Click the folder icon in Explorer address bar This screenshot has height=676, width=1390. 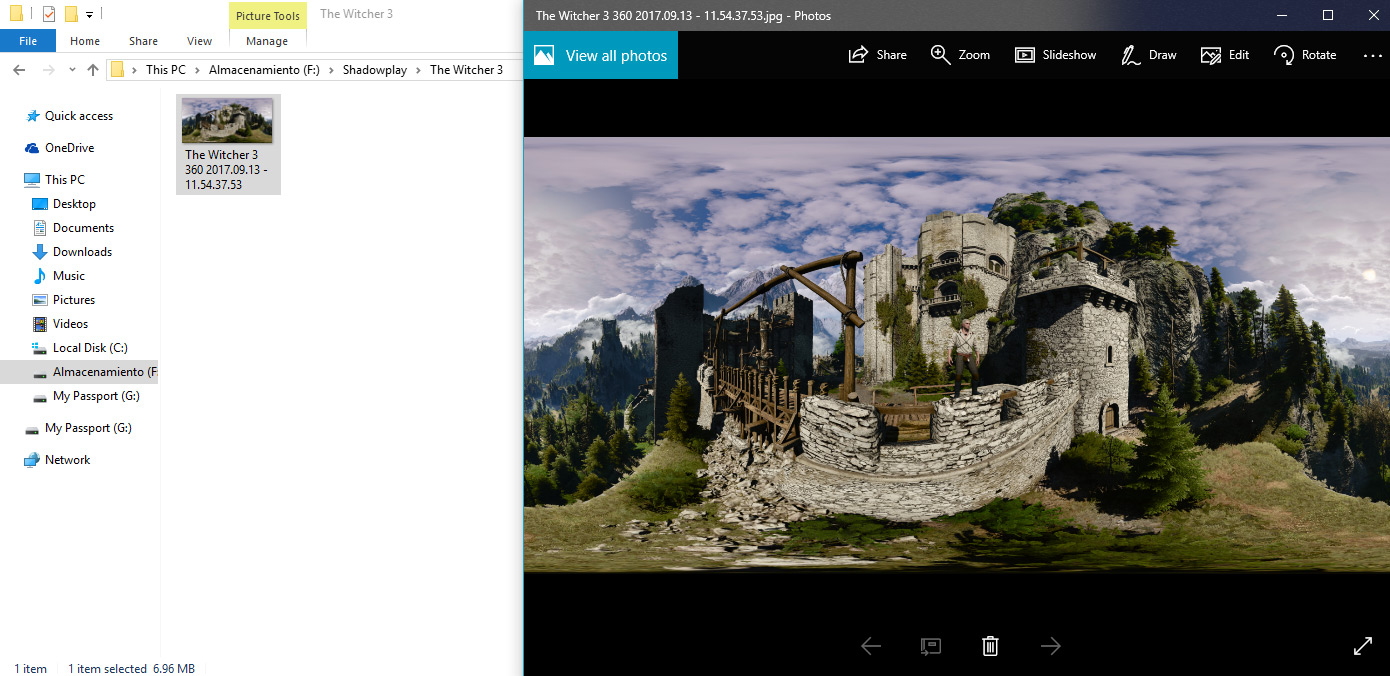tap(118, 70)
